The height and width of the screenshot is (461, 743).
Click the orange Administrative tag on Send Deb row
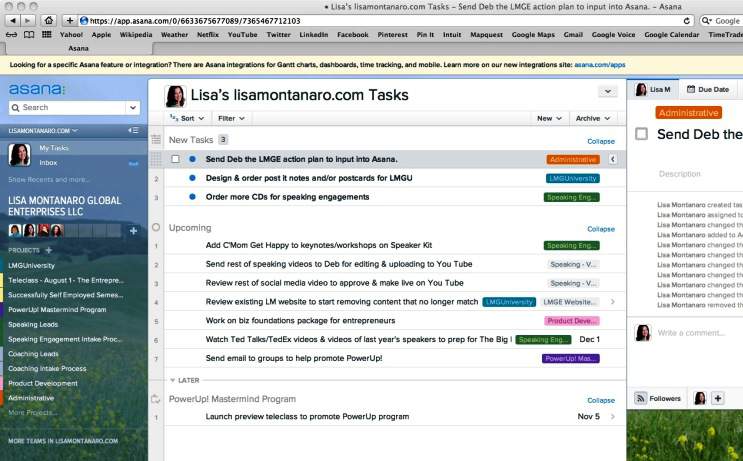(x=573, y=160)
